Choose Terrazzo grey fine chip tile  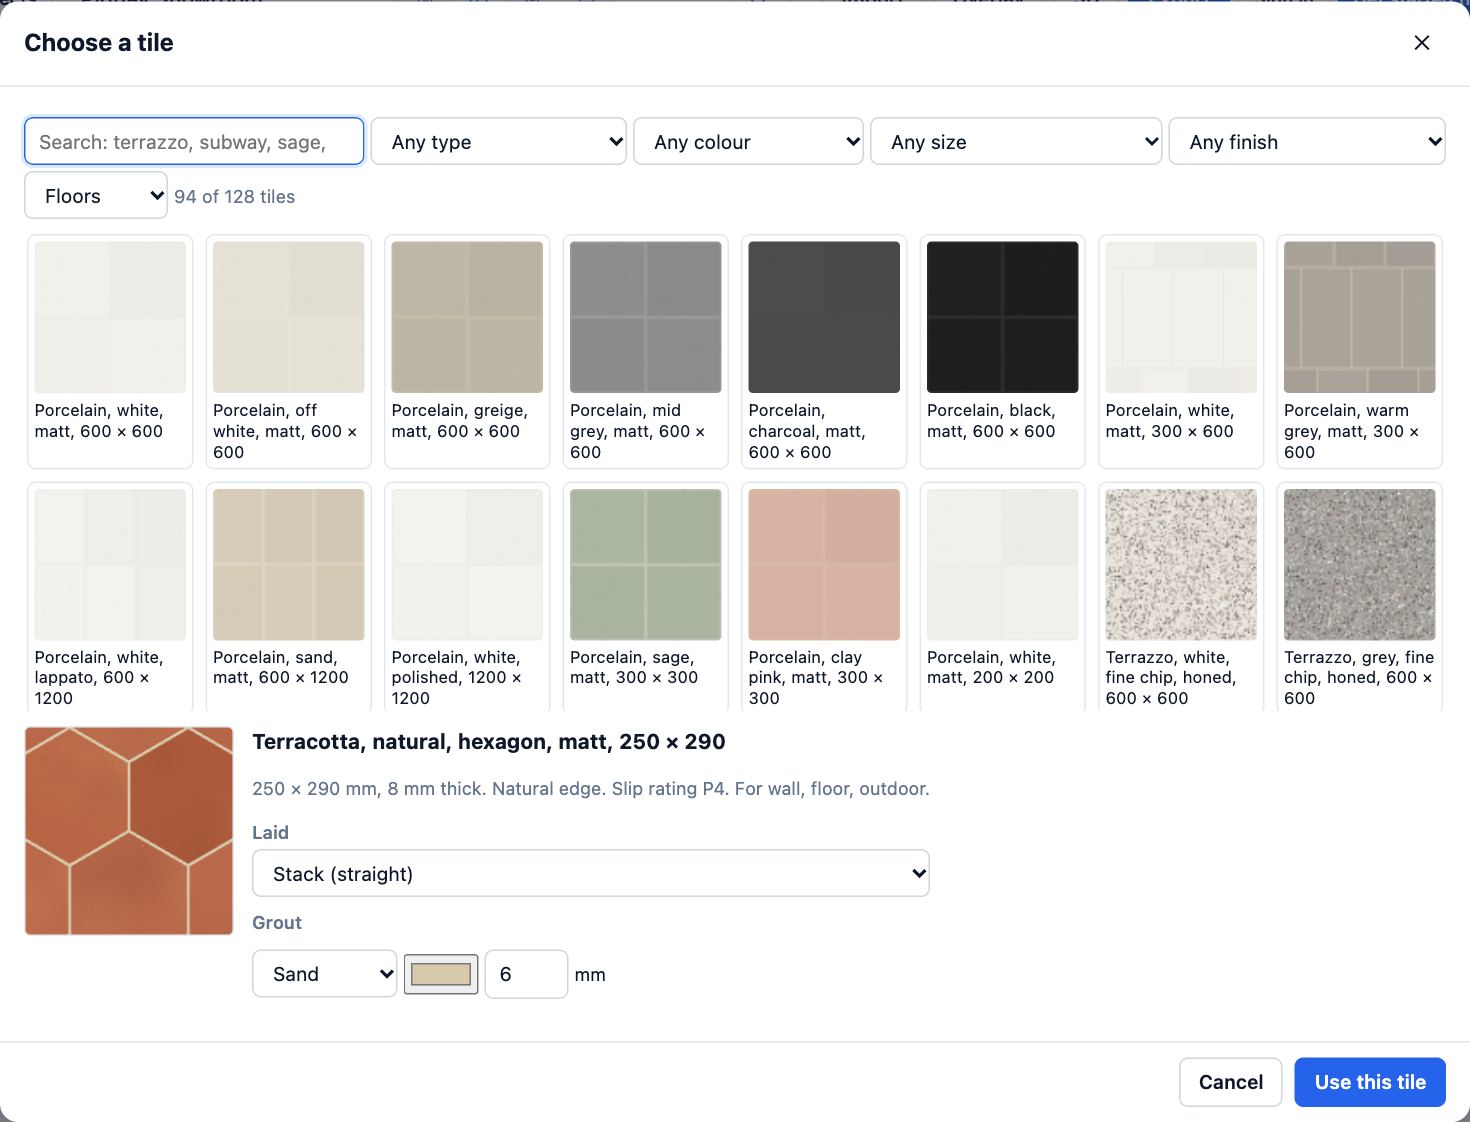1360,597
